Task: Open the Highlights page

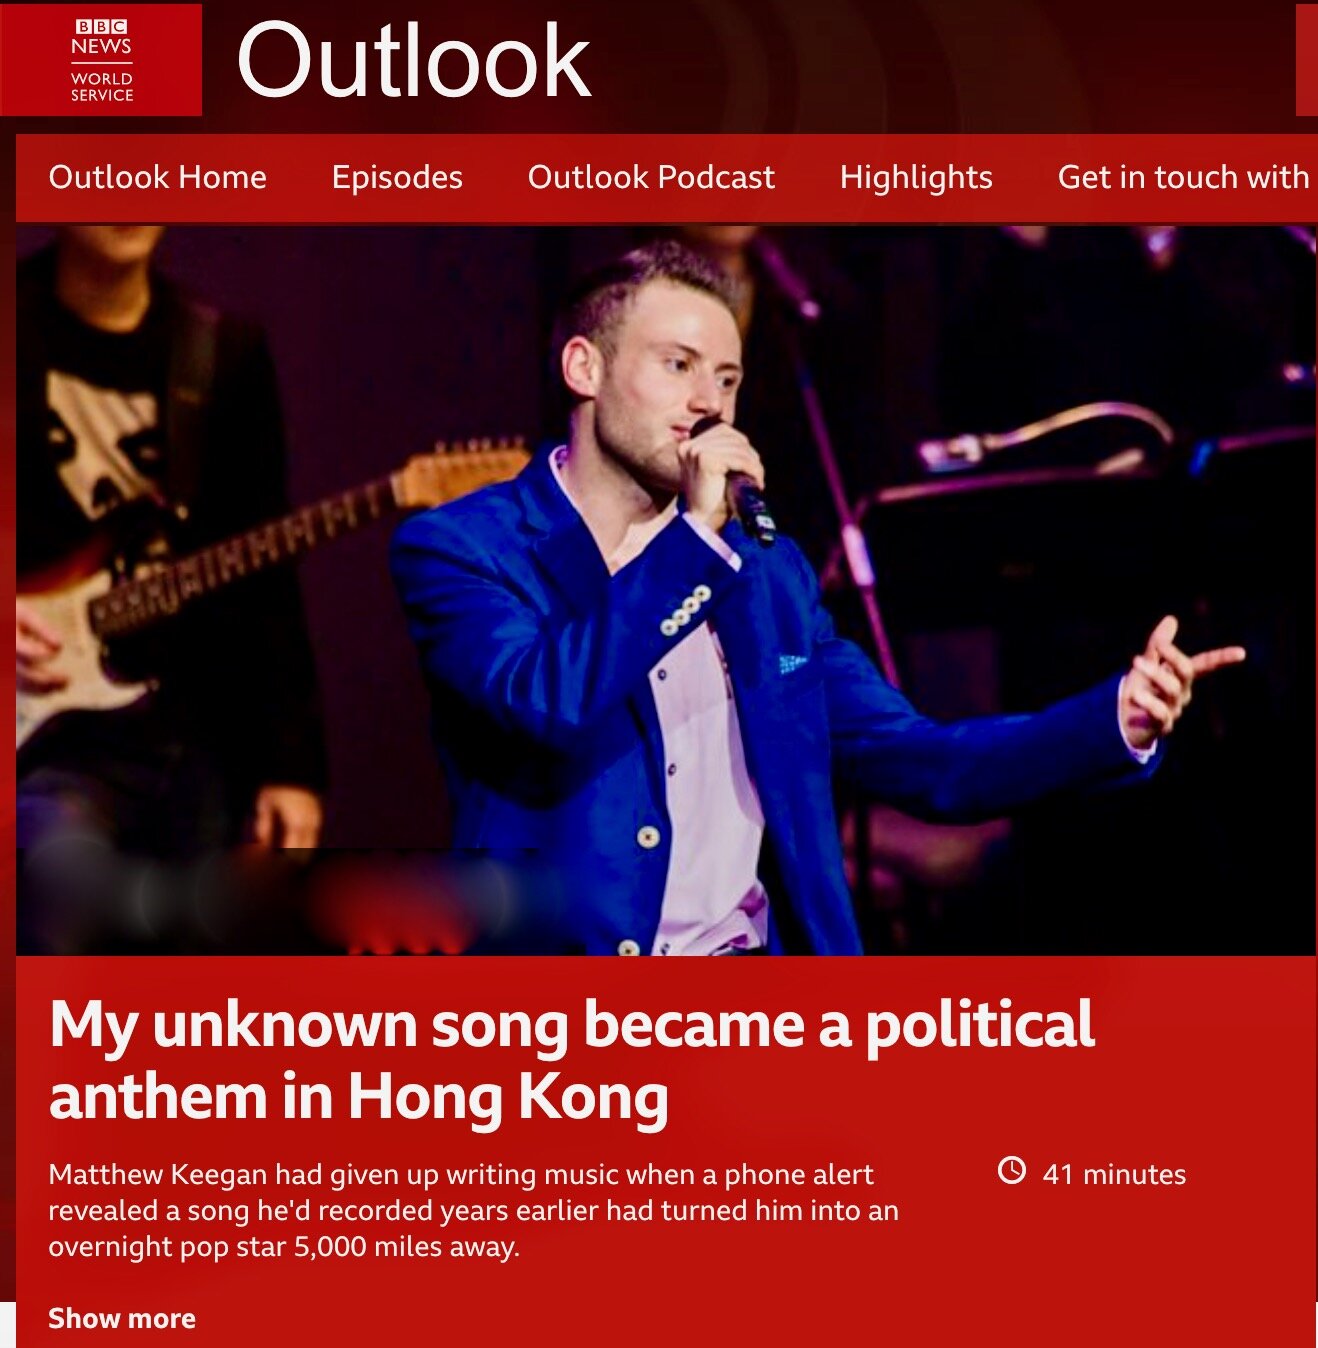Action: 916,177
